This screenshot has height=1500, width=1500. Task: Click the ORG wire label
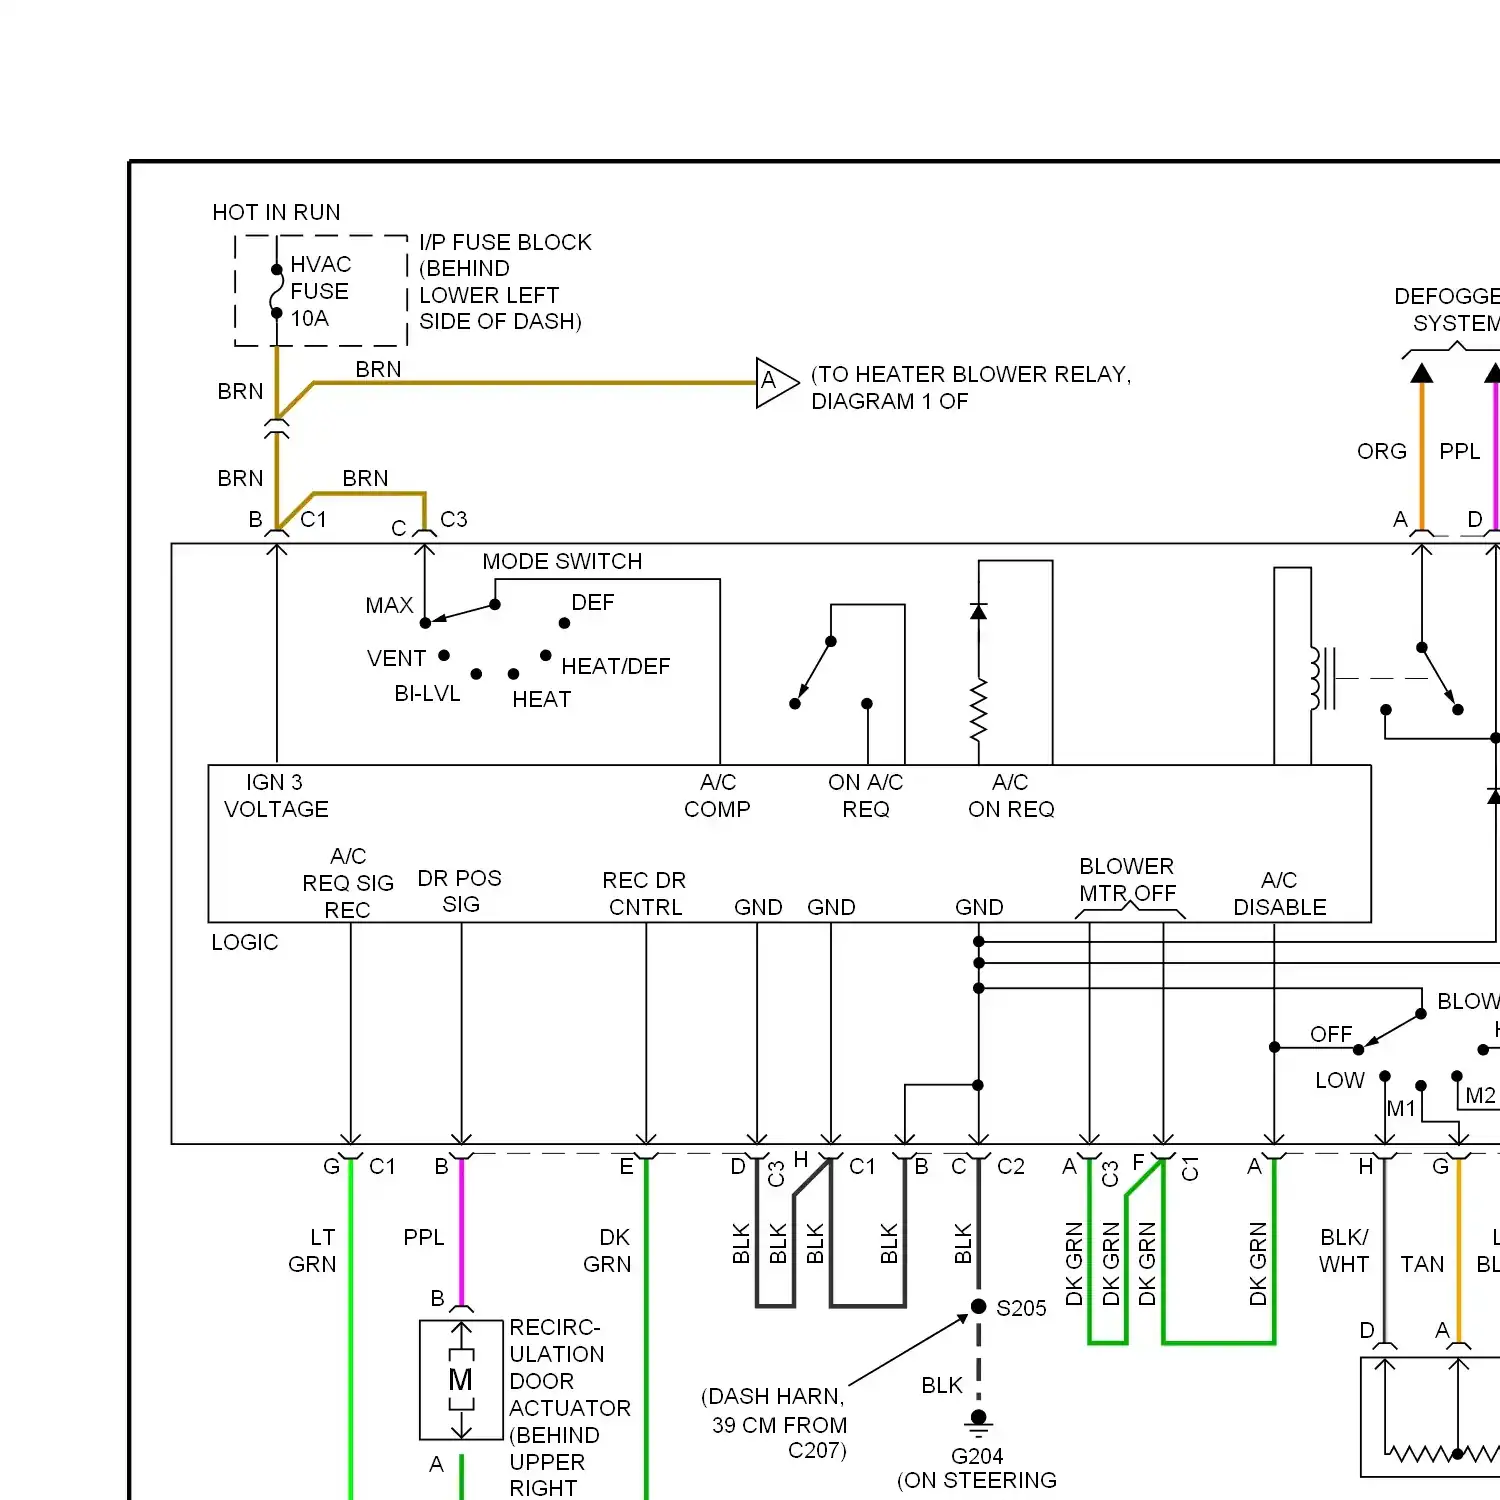coord(1382,451)
